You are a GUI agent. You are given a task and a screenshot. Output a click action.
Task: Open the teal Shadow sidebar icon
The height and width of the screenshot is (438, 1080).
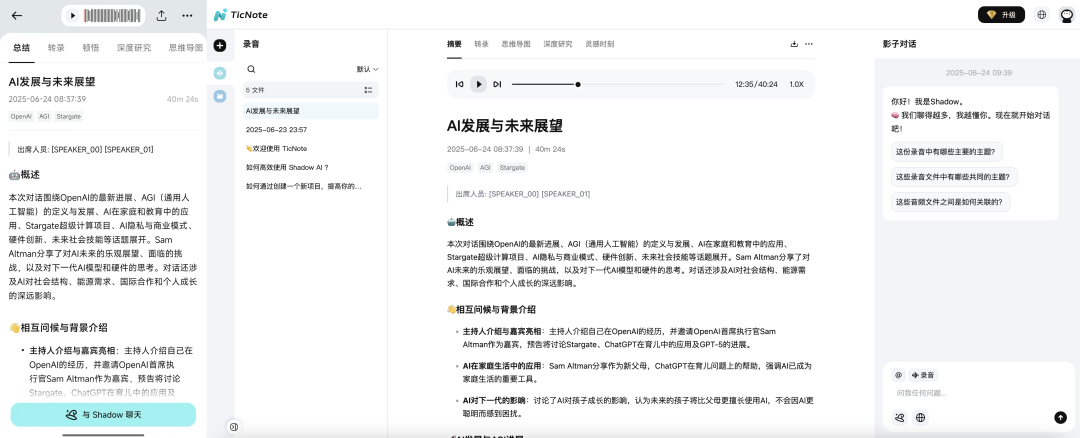pyautogui.click(x=220, y=73)
